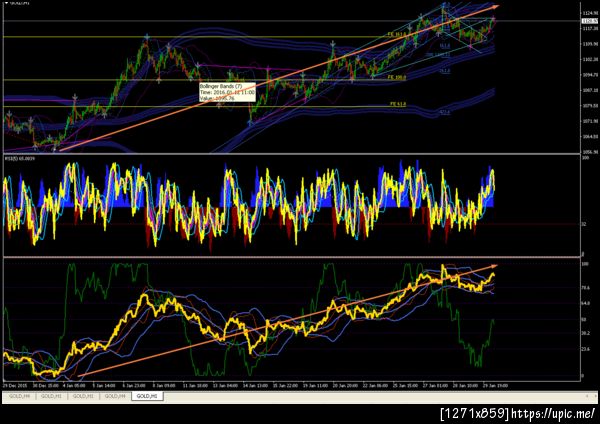Click the separator between price and RSI panes

(x=291, y=154)
